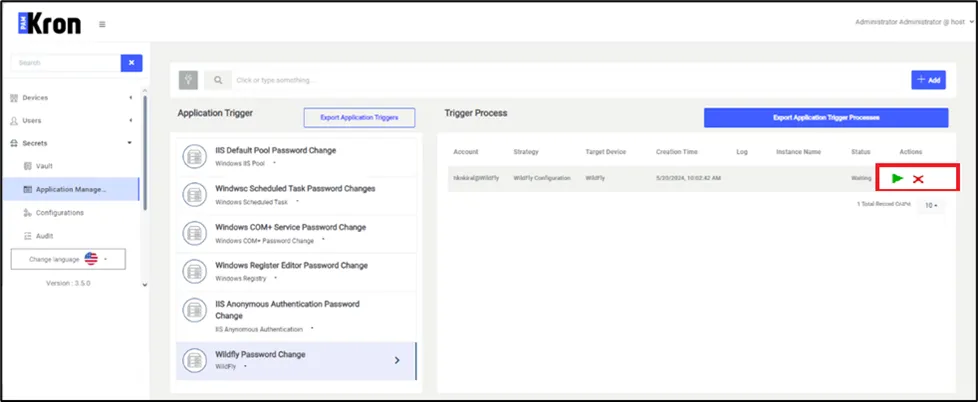Click the Creation Time column header
Image resolution: width=978 pixels, height=402 pixels.
pyautogui.click(x=677, y=152)
